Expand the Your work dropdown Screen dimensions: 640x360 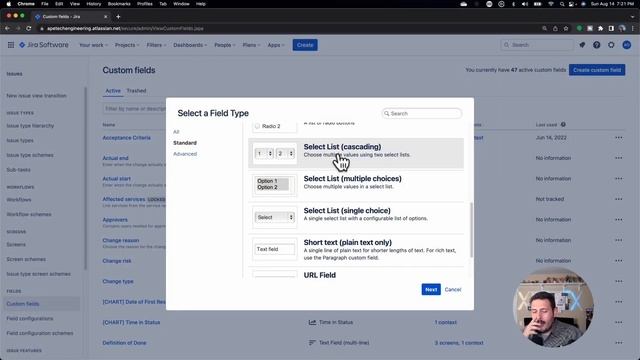coord(93,45)
